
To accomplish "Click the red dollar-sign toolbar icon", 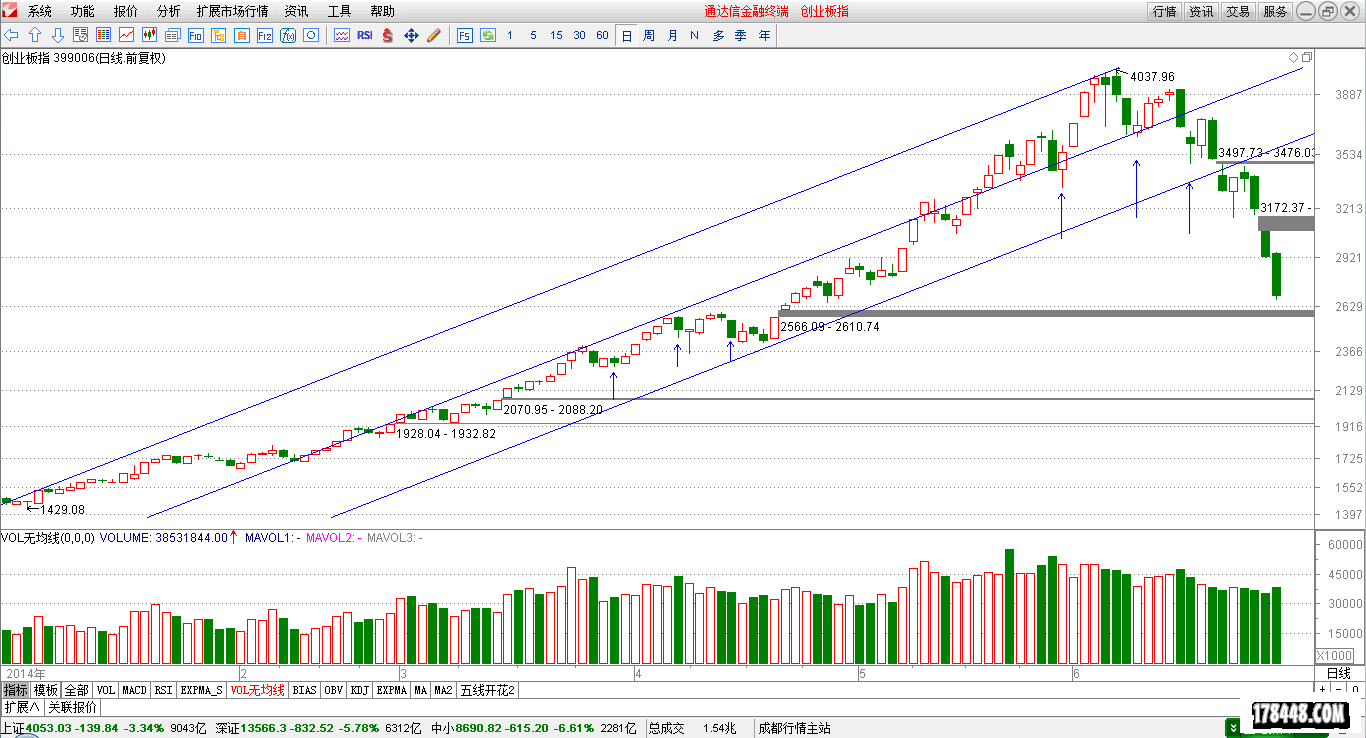I will [x=388, y=35].
